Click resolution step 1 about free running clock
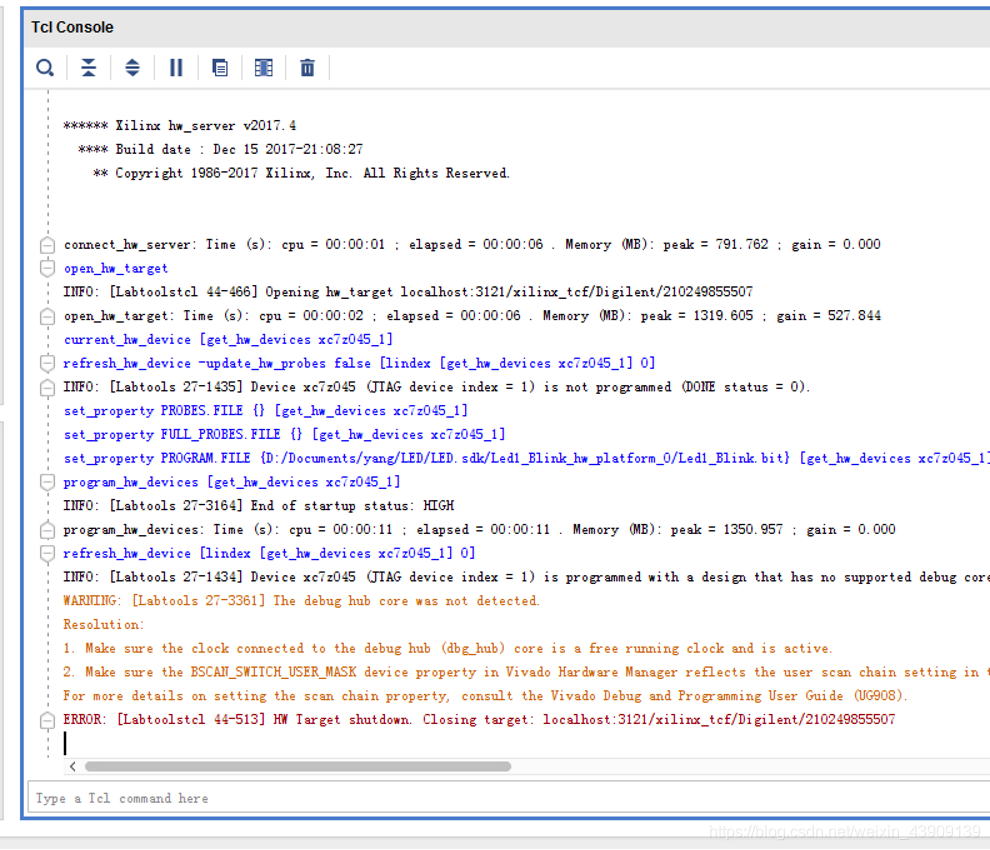The height and width of the screenshot is (850, 990). pos(448,649)
